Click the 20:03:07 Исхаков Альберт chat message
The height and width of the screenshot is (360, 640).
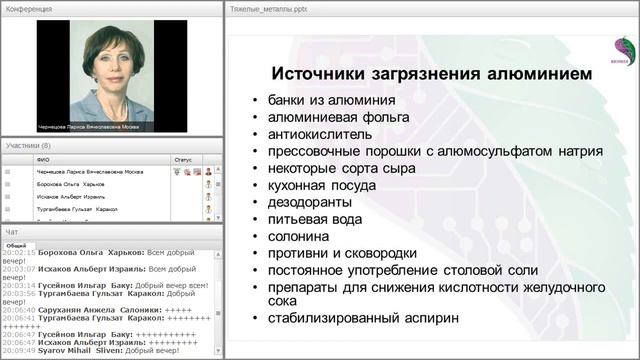point(99,273)
